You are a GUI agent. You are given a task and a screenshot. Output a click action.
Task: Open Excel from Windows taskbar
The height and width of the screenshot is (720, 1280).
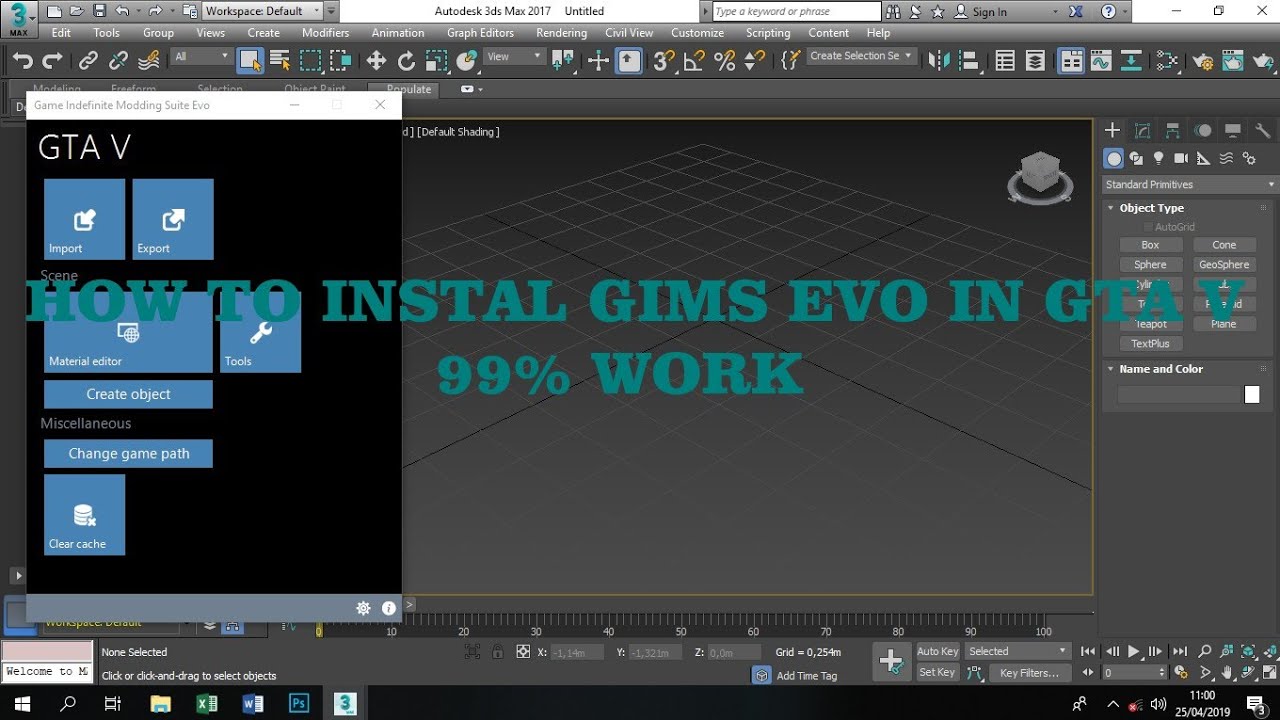[207, 703]
